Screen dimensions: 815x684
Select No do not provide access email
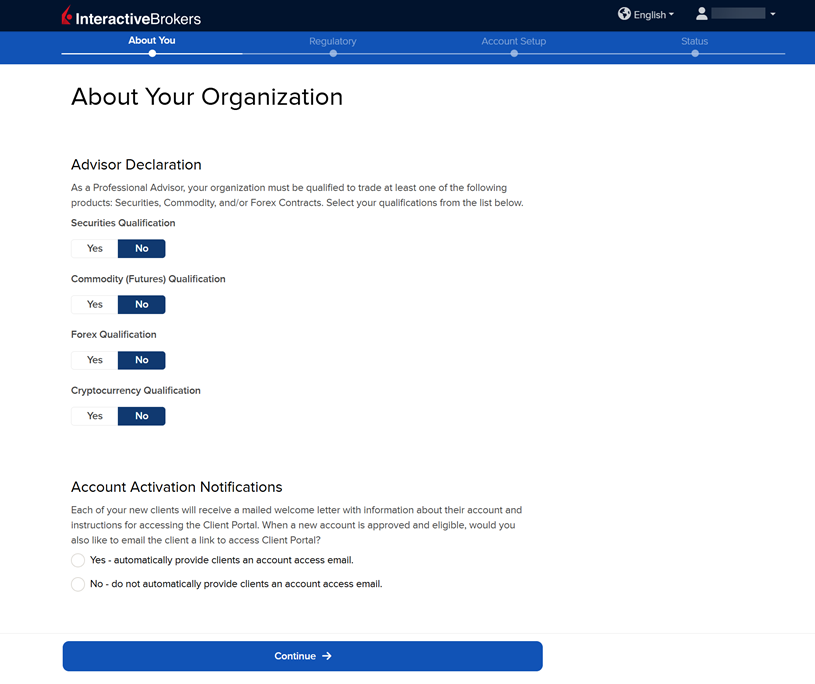[x=78, y=585]
